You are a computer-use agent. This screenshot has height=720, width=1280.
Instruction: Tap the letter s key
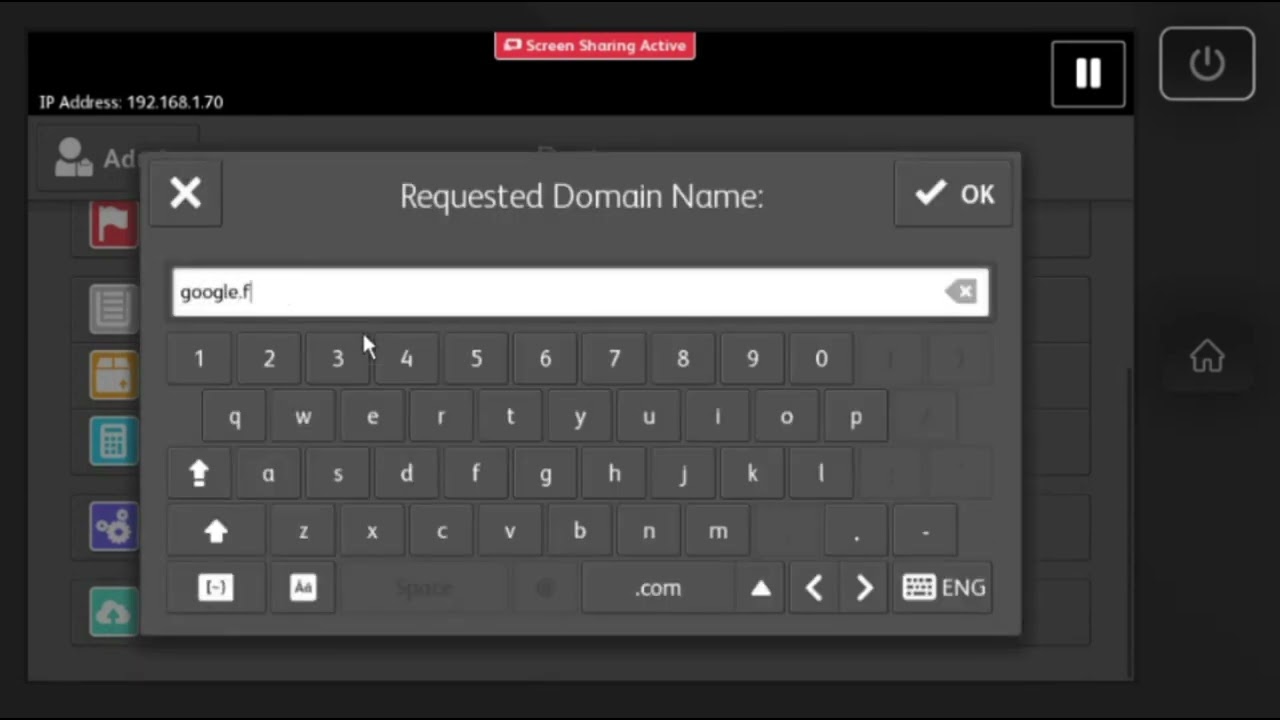[x=338, y=474]
